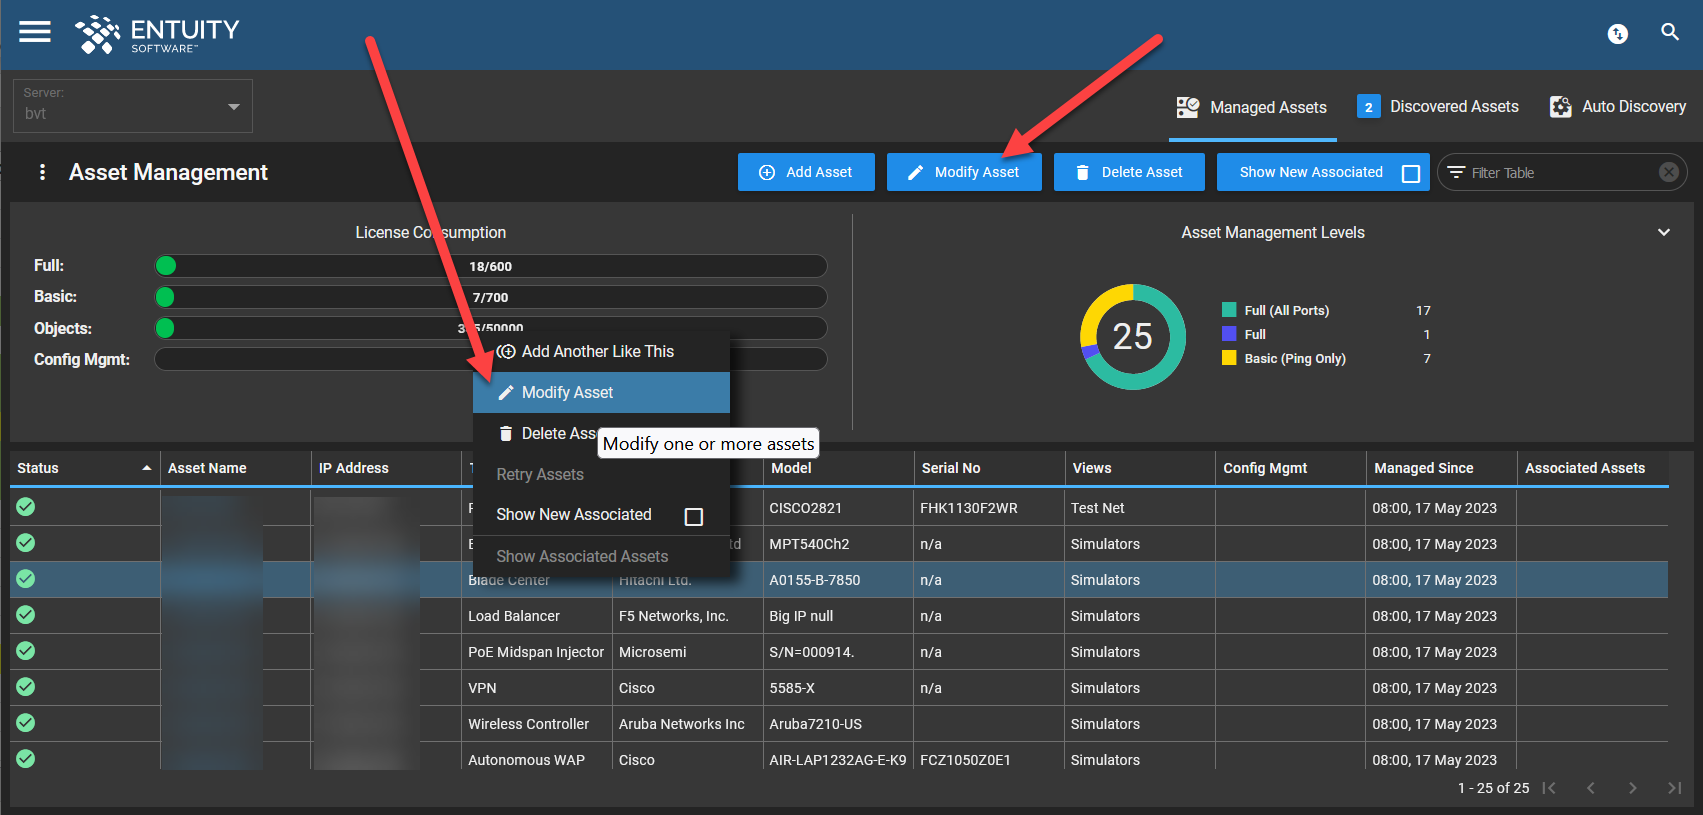Select the AIR-LAP1232AG-E-K9 model cell
This screenshot has width=1703, height=815.
pyautogui.click(x=837, y=760)
